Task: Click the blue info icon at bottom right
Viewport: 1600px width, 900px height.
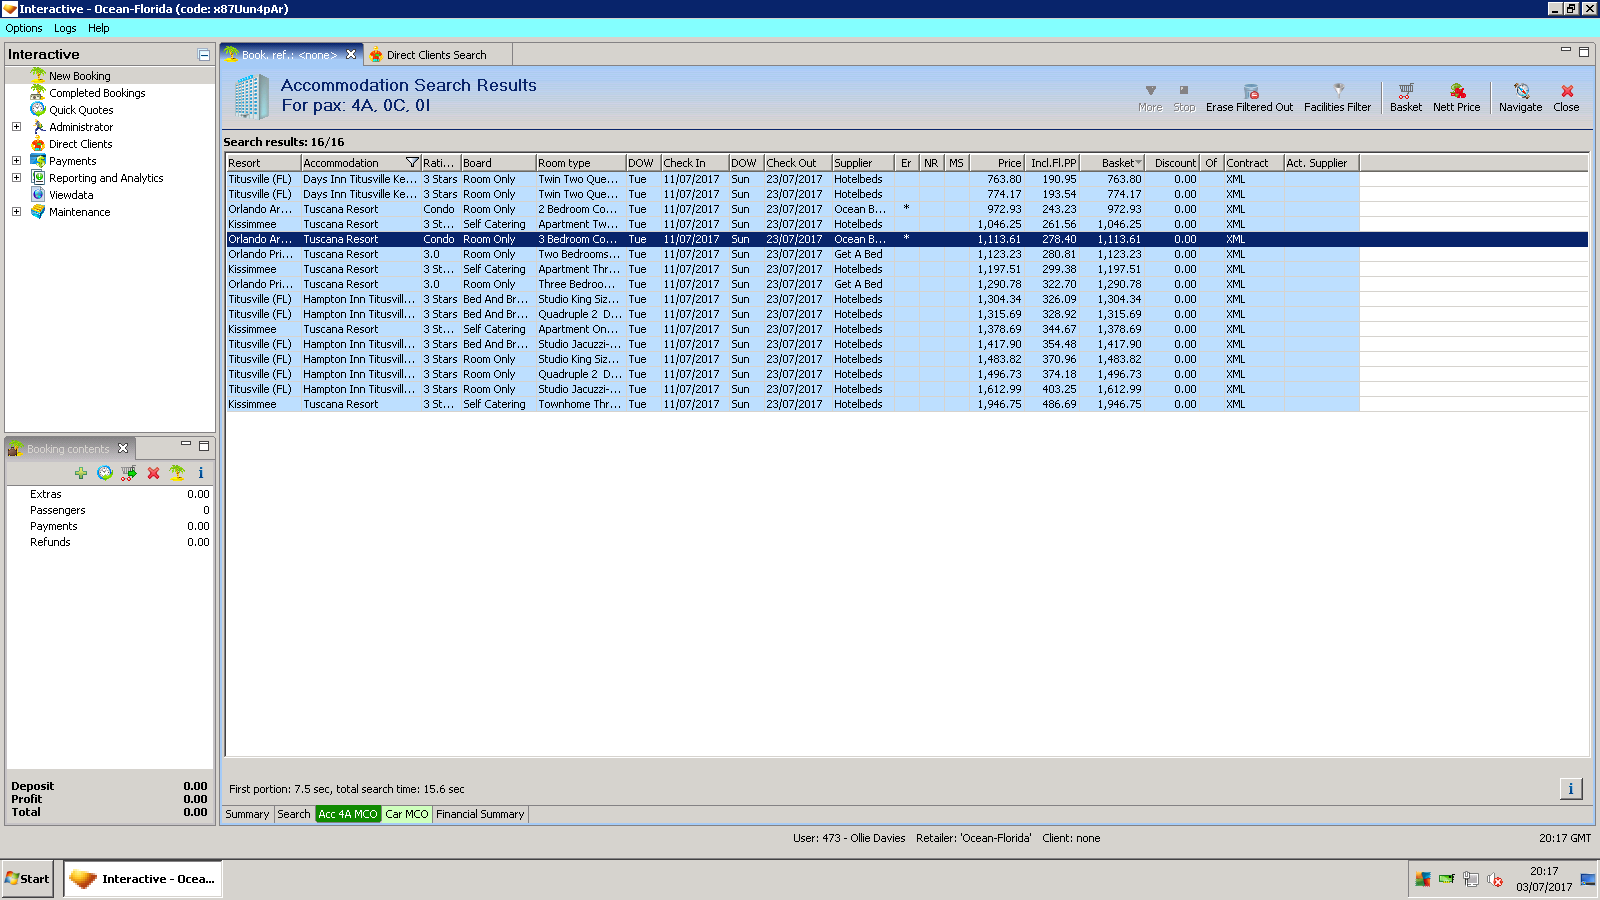Action: (1570, 789)
